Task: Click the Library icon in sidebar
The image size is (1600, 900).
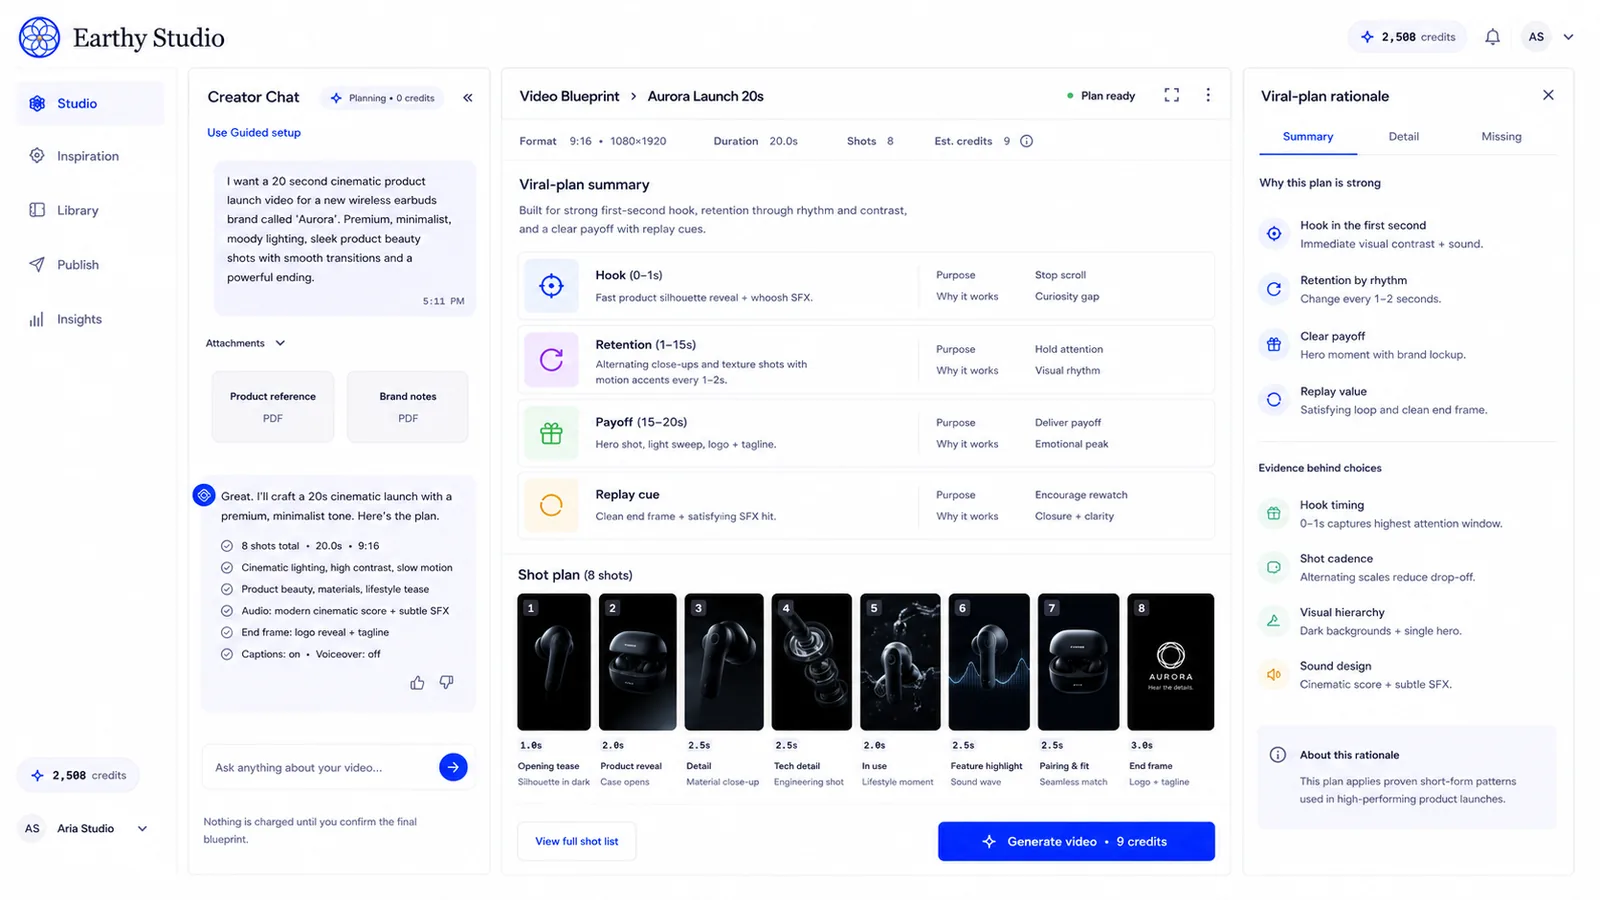Action: point(37,210)
